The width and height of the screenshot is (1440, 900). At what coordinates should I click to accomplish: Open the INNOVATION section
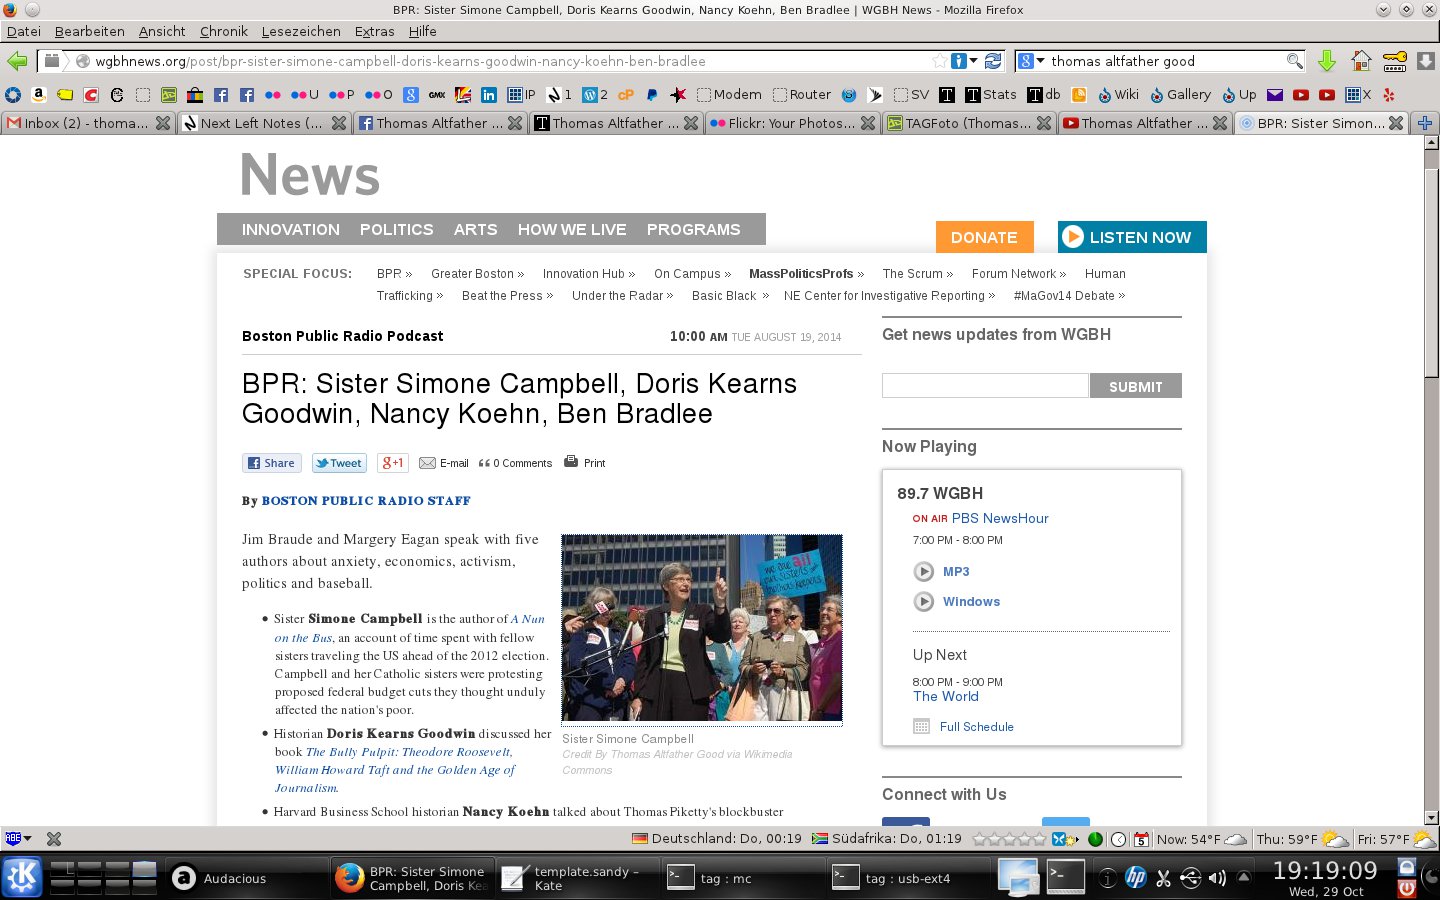coord(291,229)
